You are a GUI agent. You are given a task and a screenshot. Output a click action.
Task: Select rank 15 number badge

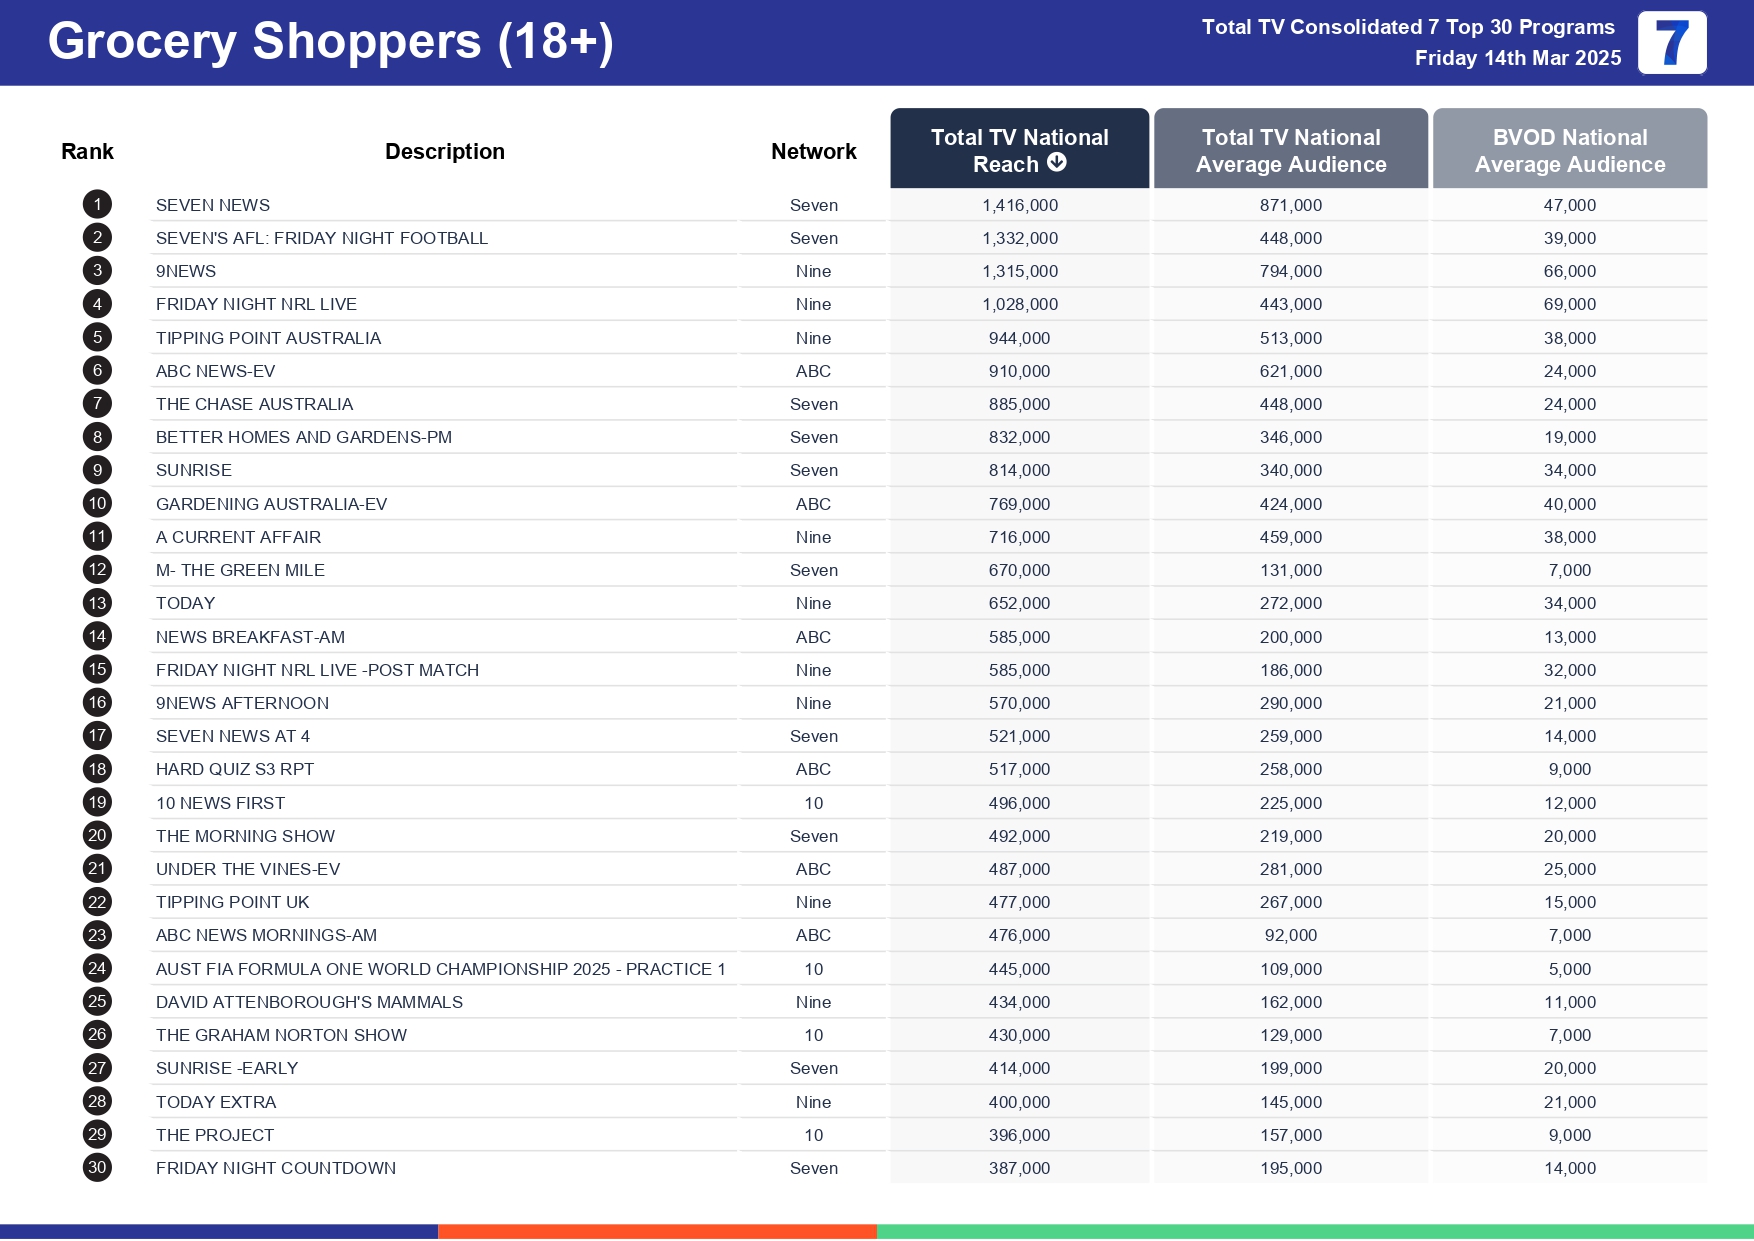[97, 670]
